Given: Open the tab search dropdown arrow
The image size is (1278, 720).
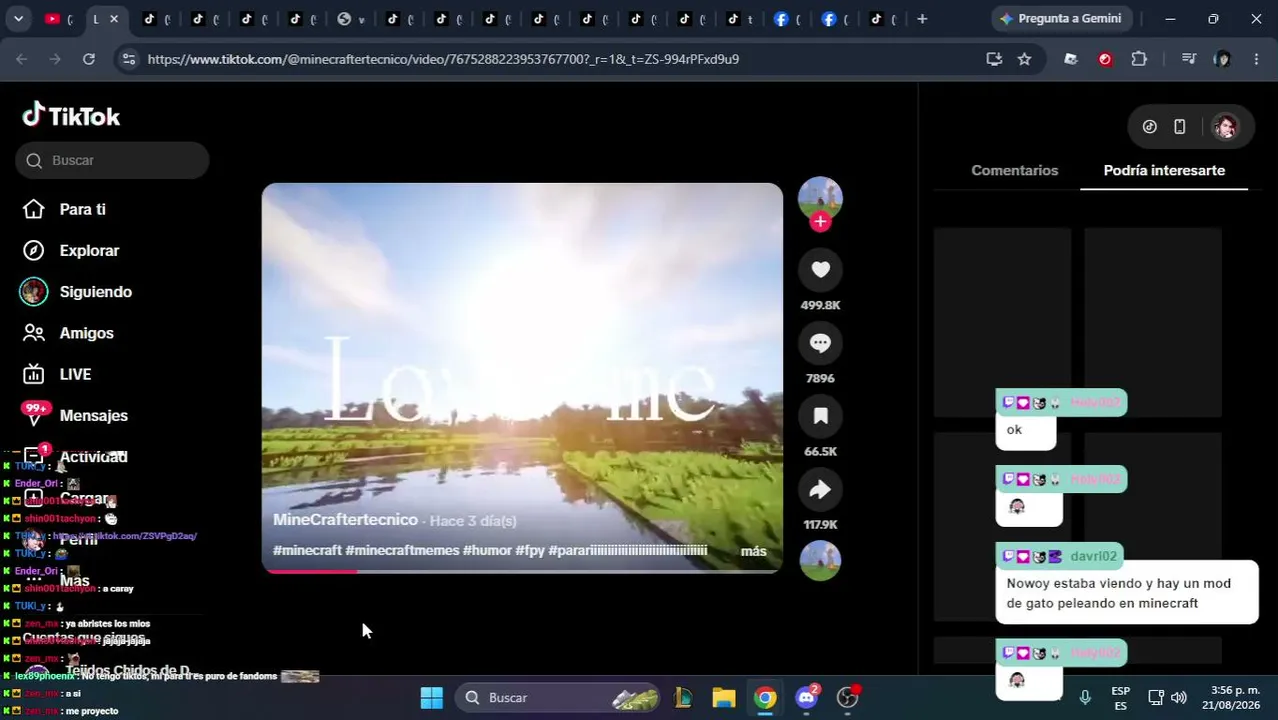Looking at the screenshot, I should coord(18,18).
